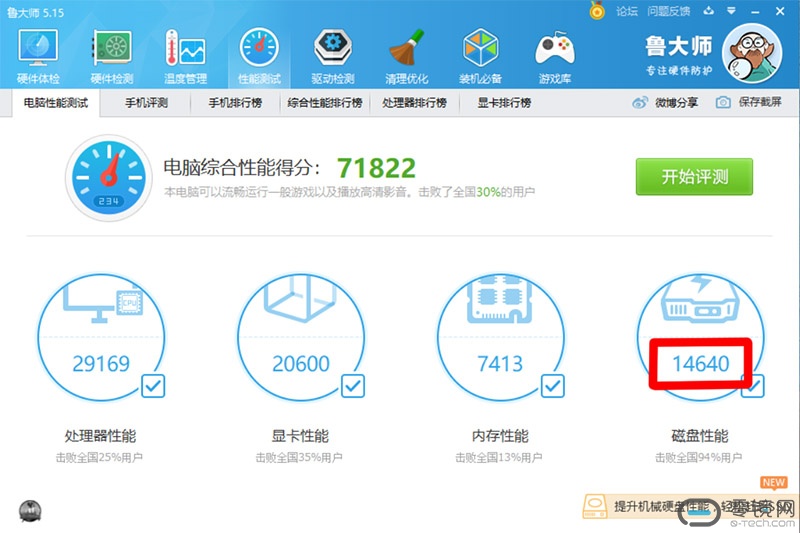Open the 论坛 forum link

coord(627,11)
